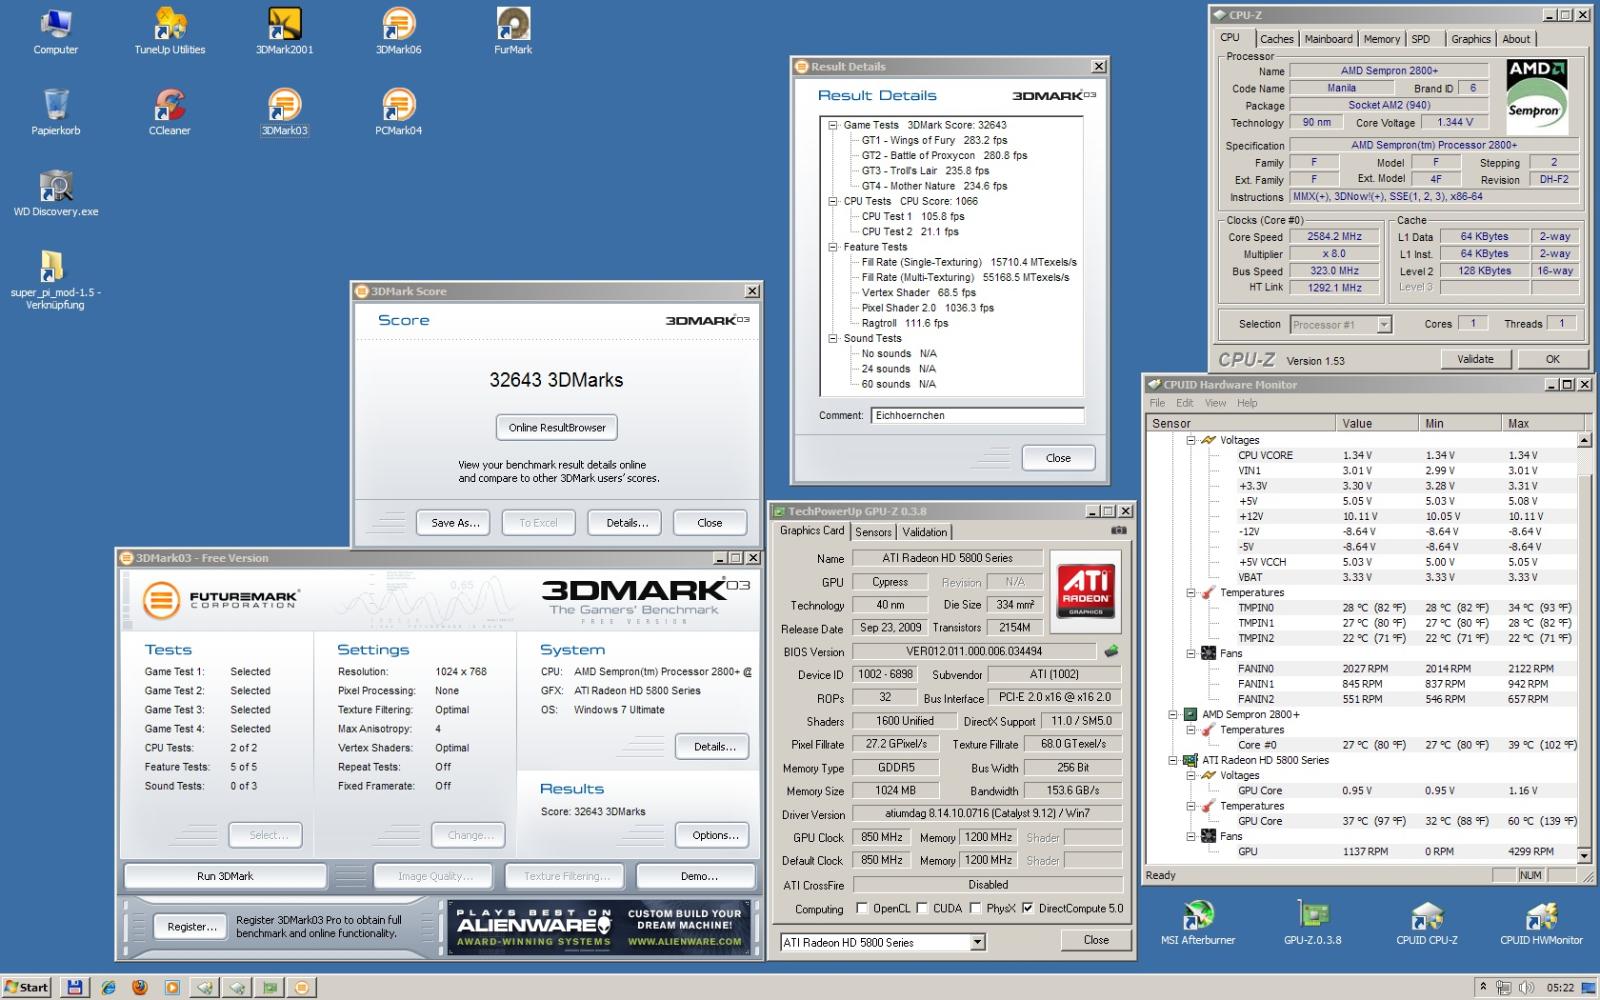The height and width of the screenshot is (1000, 1600).
Task: Open 3DMark03 taskbar button
Action: 301,987
